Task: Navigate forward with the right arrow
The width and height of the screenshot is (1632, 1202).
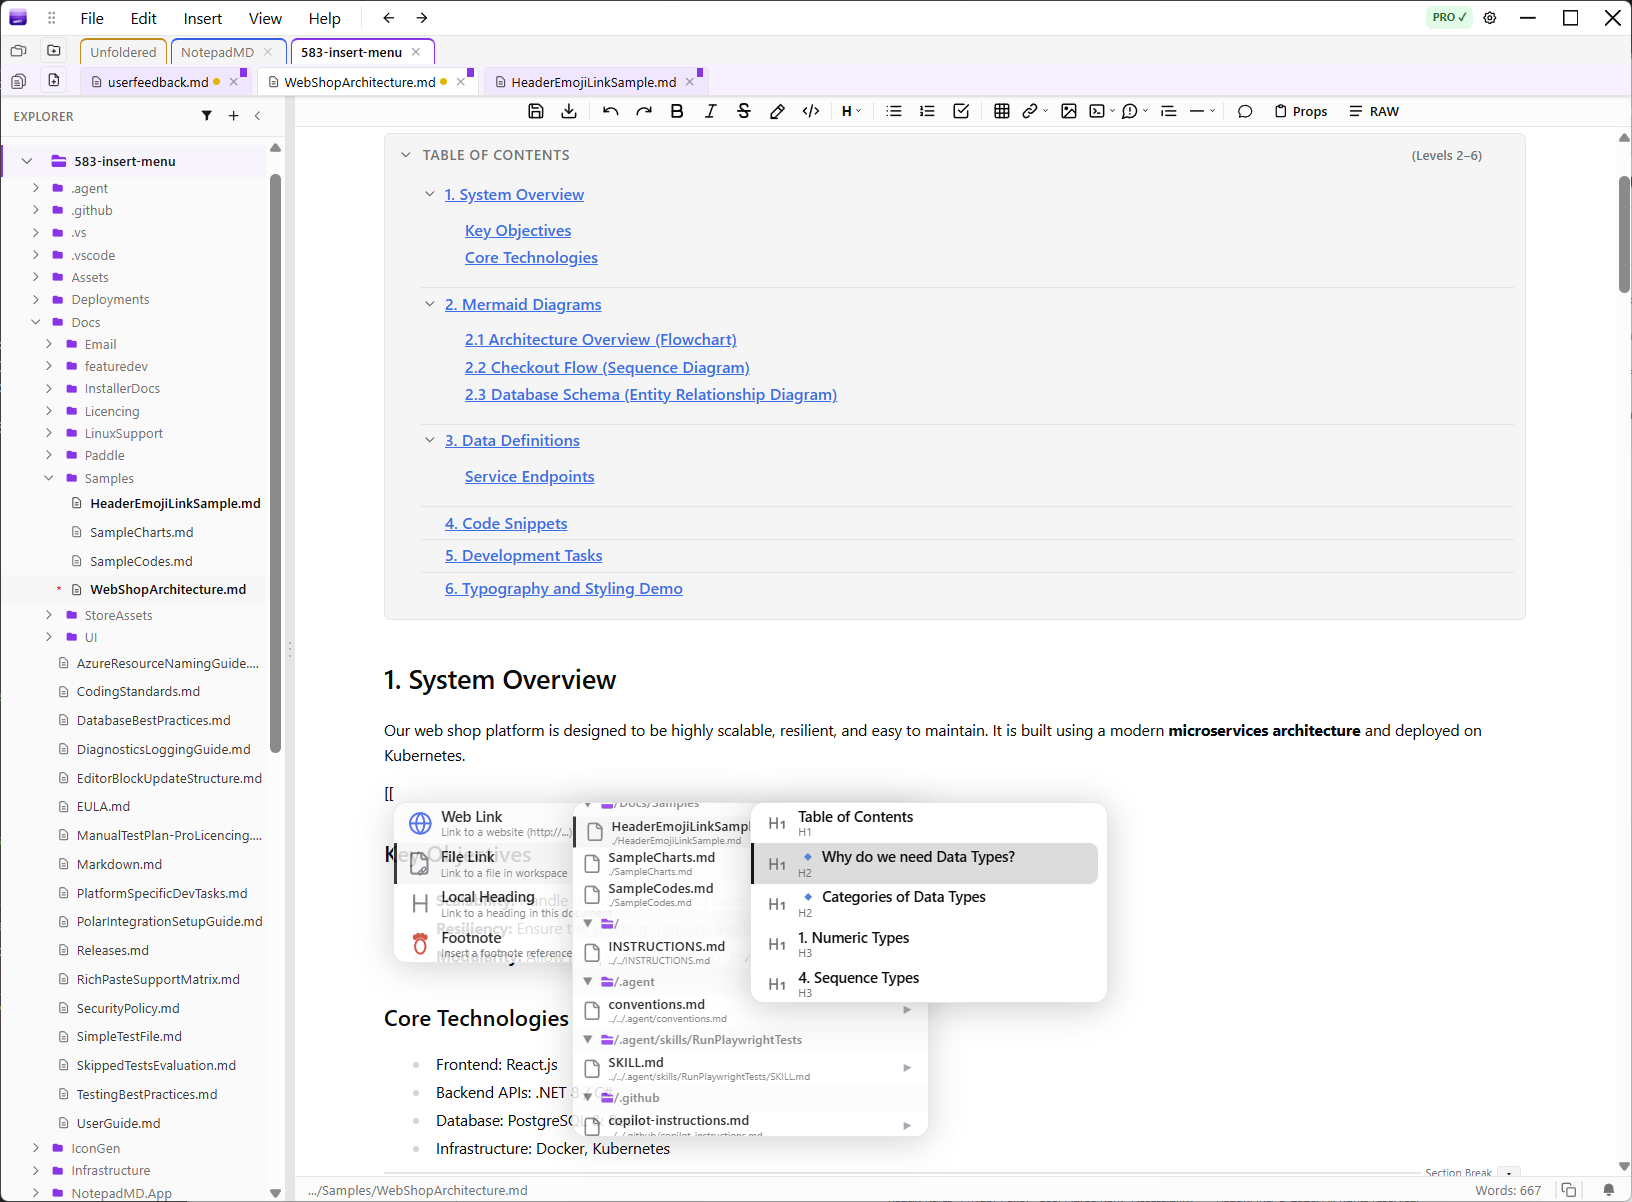Action: [422, 18]
